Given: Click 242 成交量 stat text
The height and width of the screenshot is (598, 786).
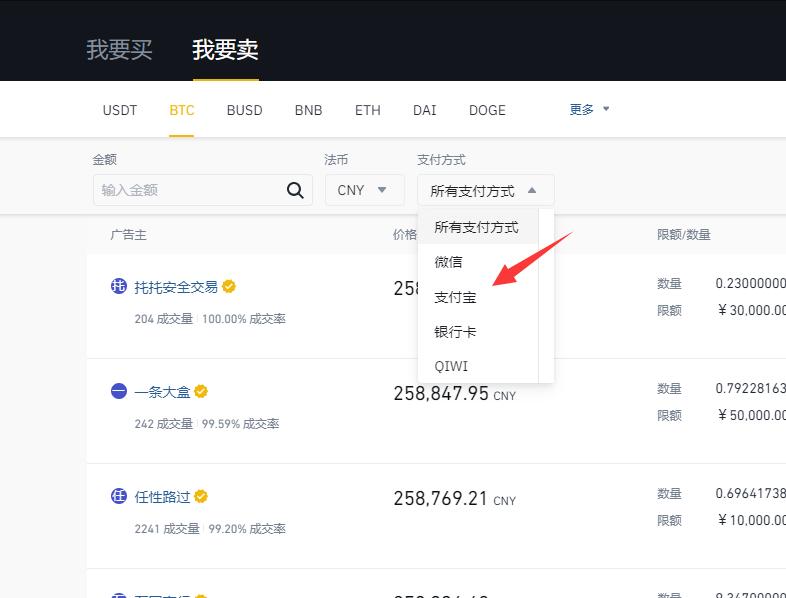Looking at the screenshot, I should [164, 424].
